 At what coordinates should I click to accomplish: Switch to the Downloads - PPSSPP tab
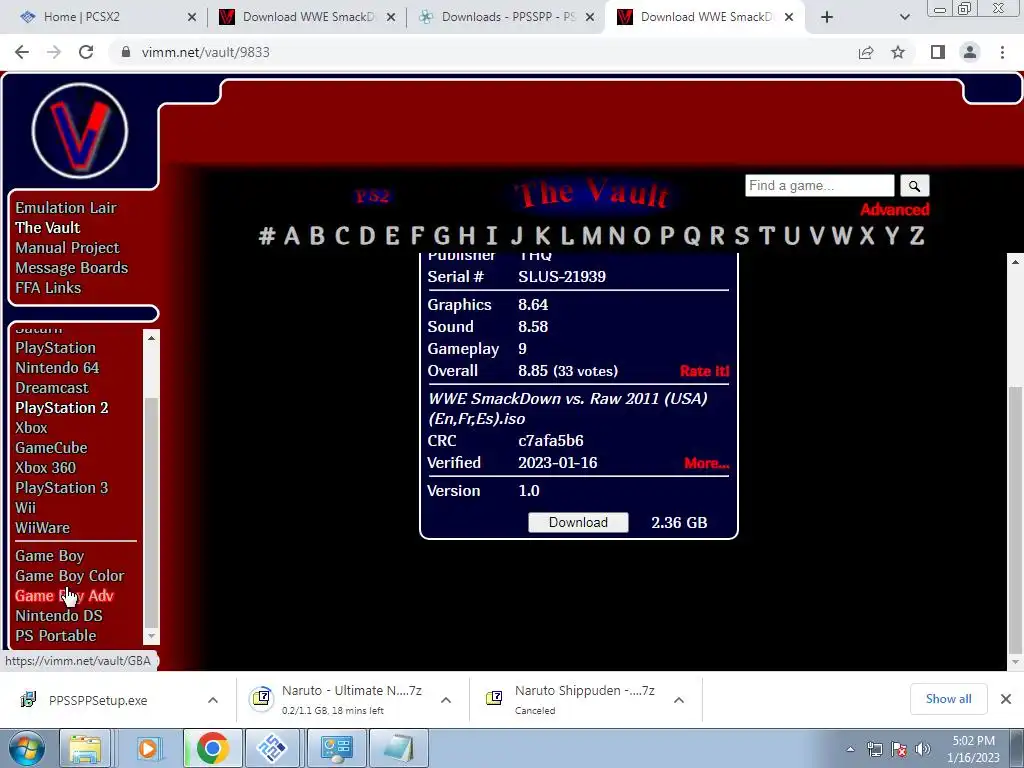508,17
